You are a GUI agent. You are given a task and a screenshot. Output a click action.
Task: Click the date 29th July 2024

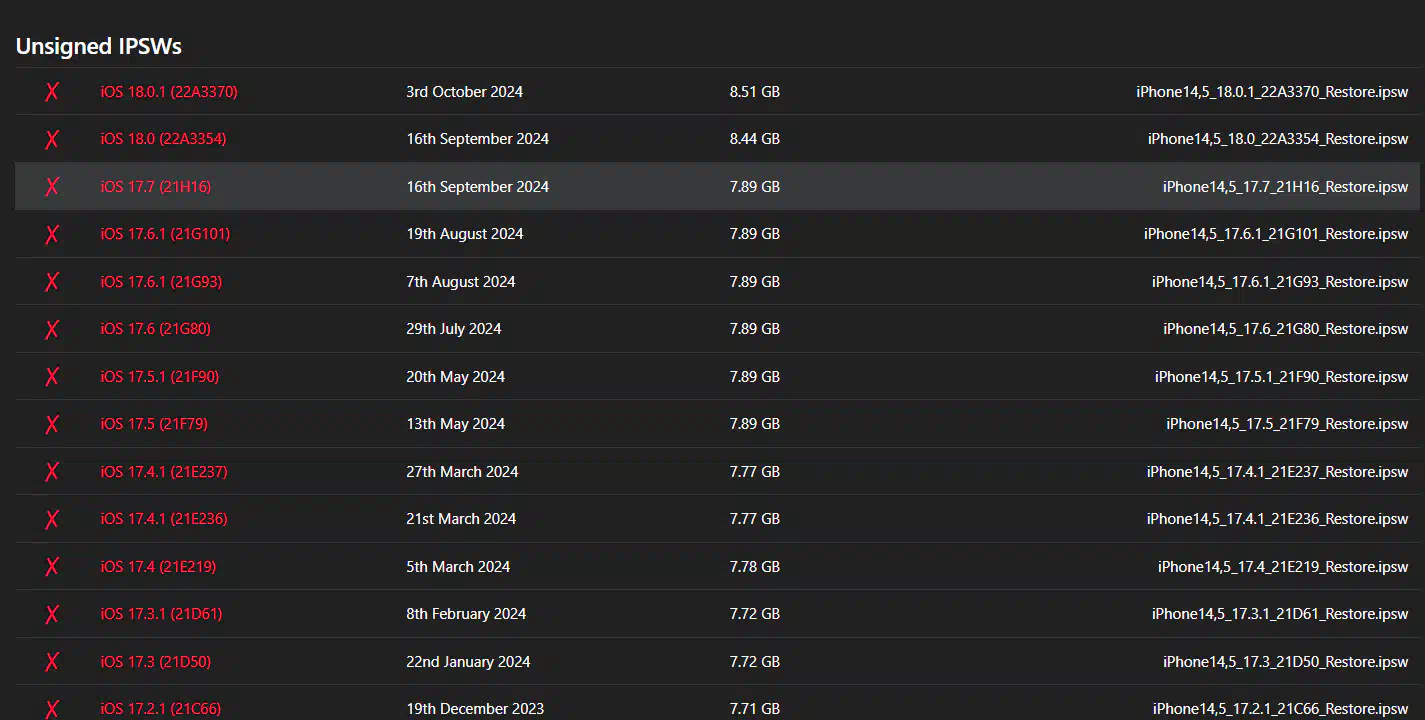pos(454,329)
